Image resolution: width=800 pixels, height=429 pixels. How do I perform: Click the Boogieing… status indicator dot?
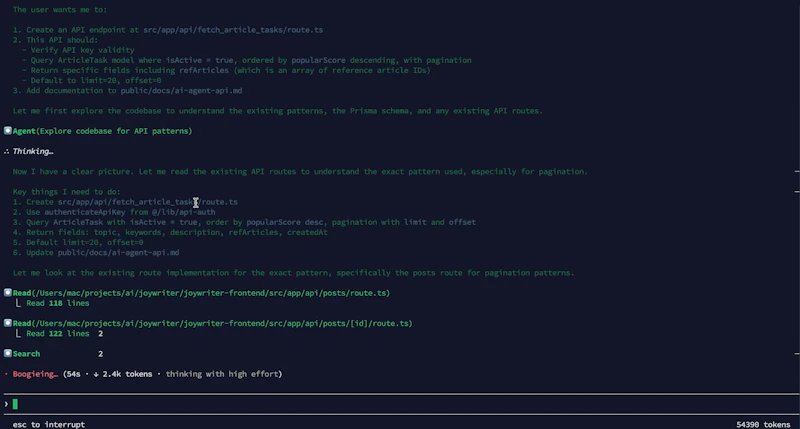pos(6,374)
